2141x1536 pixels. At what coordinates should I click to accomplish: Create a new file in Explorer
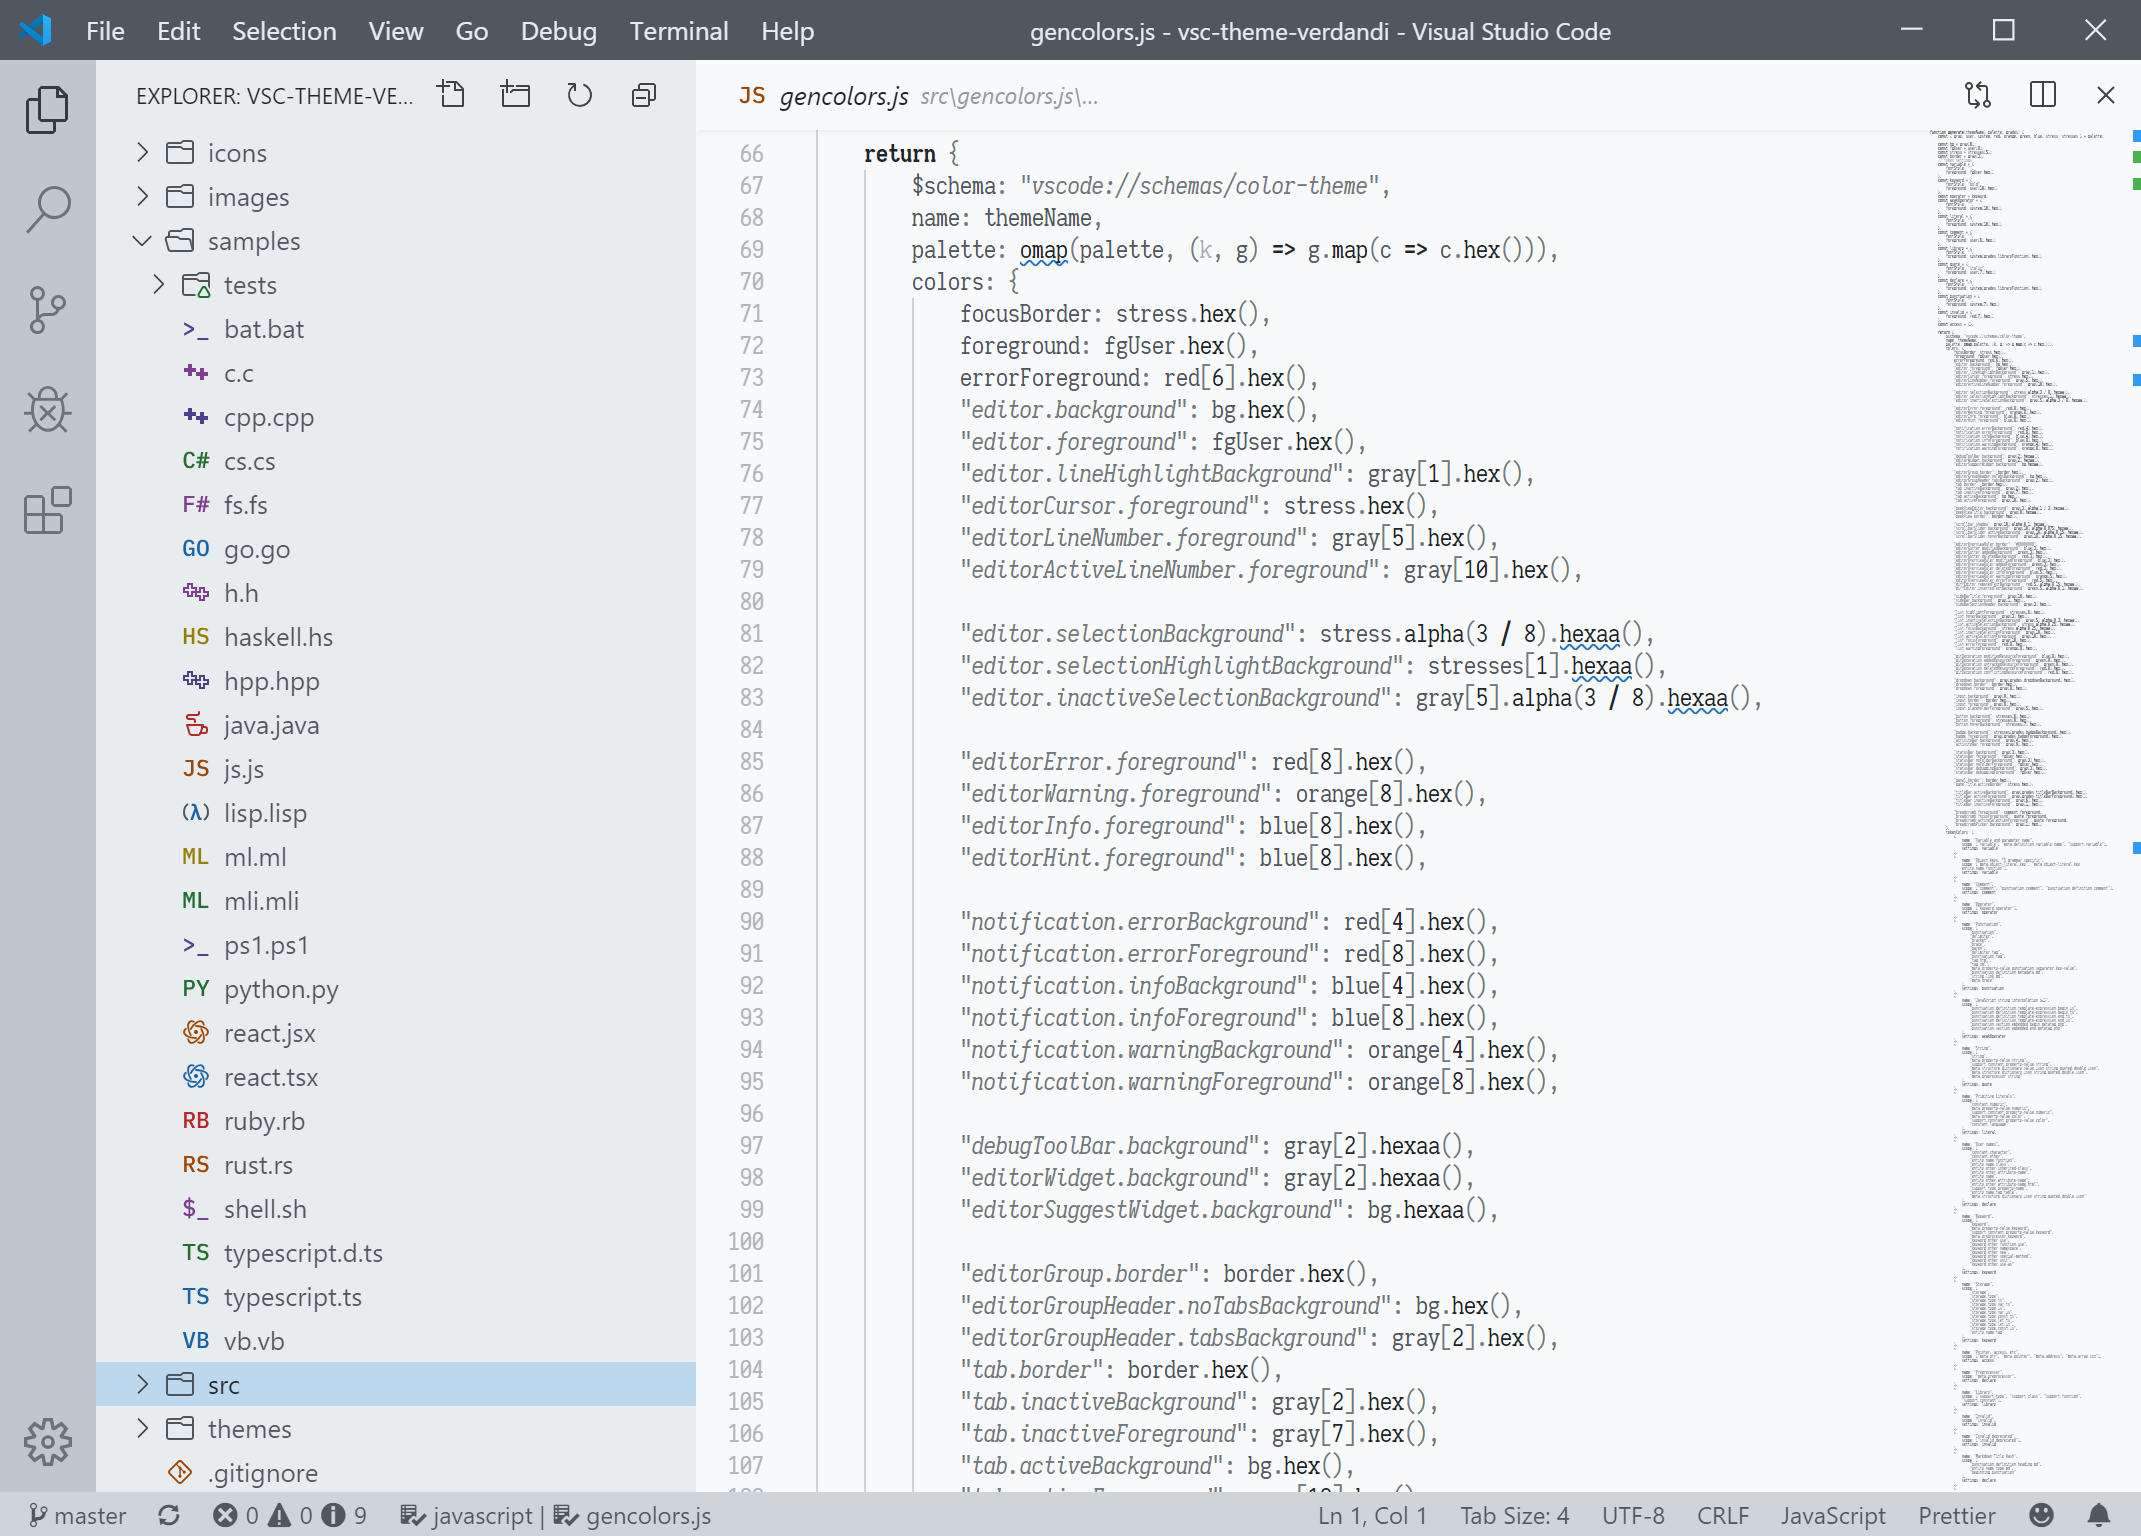coord(452,95)
